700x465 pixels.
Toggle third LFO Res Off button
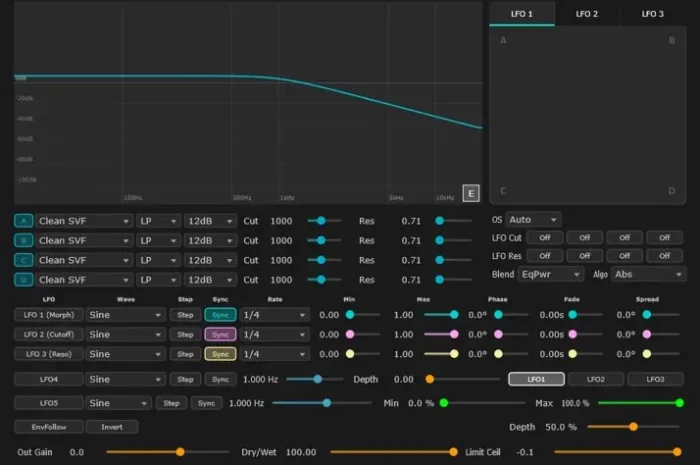(625, 256)
